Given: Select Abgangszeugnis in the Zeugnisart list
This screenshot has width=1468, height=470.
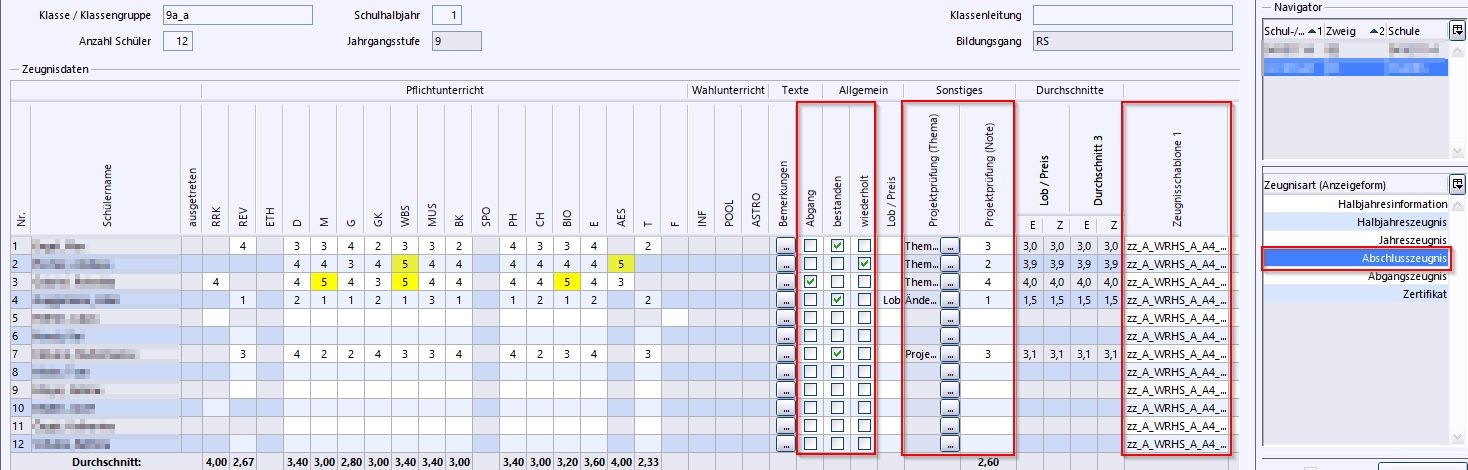Looking at the screenshot, I should (1354, 277).
